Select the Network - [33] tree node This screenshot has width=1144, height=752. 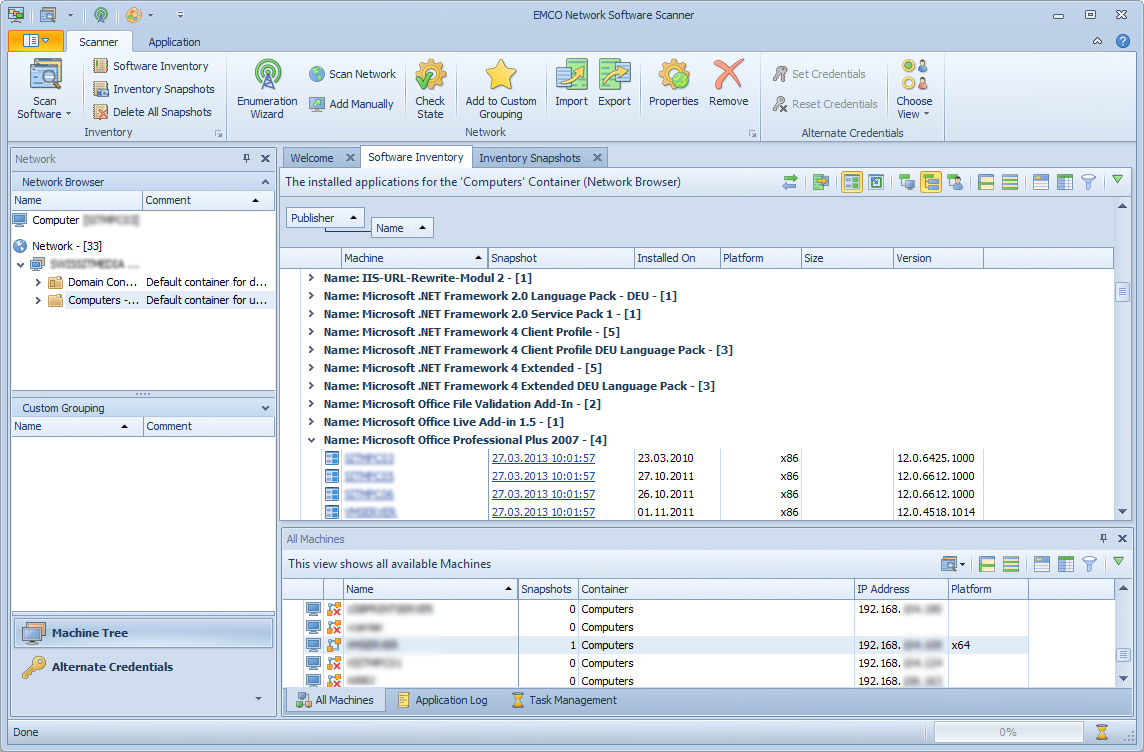click(x=66, y=246)
